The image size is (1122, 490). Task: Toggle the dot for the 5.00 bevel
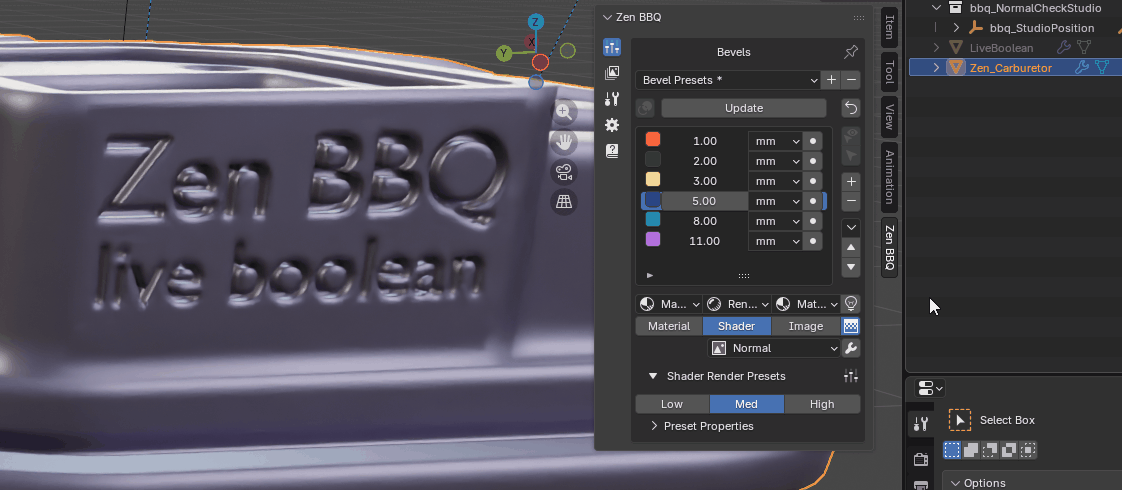point(813,201)
